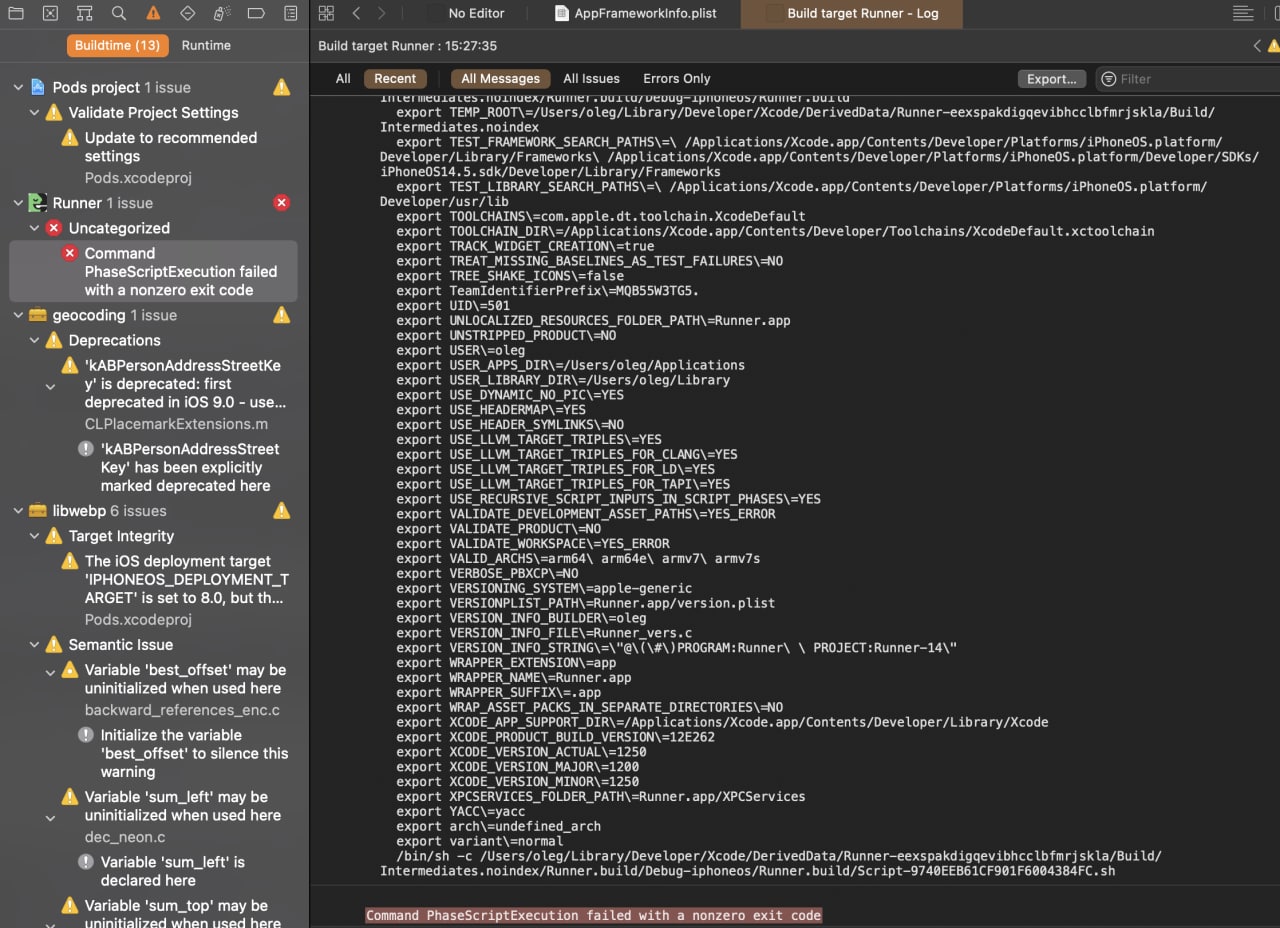The height and width of the screenshot is (928, 1280).
Task: Click the highlighted PhaseScriptExecution failed log line
Action: tap(593, 915)
